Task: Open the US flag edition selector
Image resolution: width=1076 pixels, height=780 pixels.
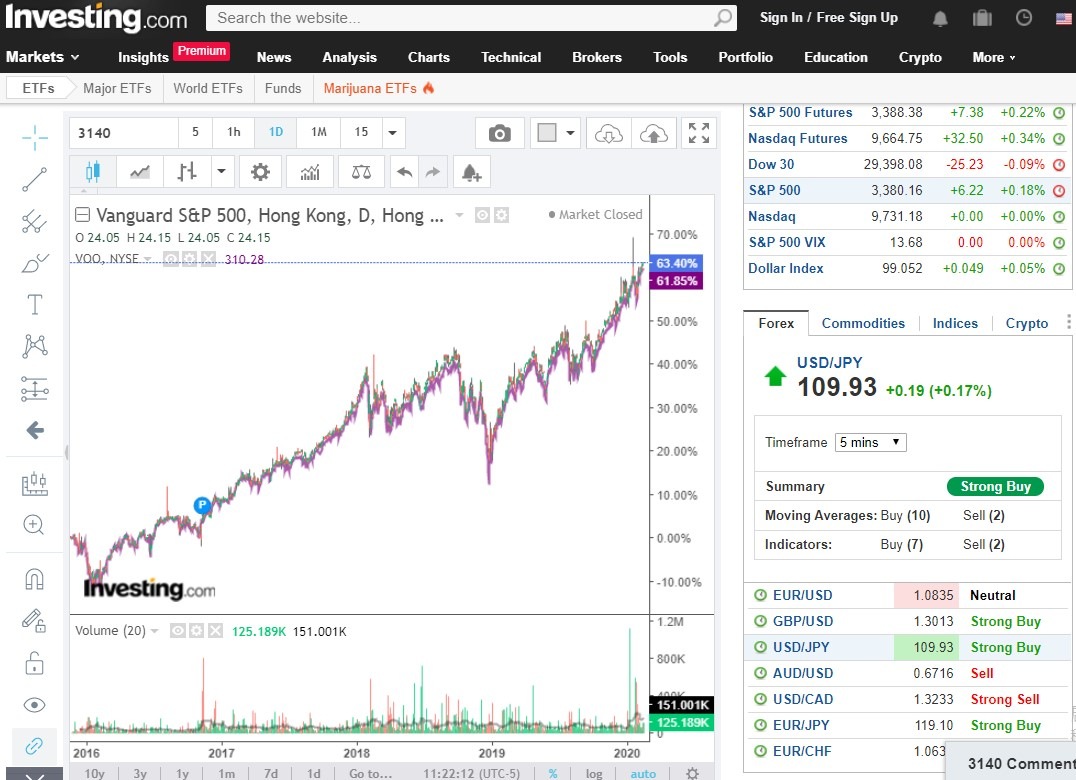Action: (x=1064, y=19)
